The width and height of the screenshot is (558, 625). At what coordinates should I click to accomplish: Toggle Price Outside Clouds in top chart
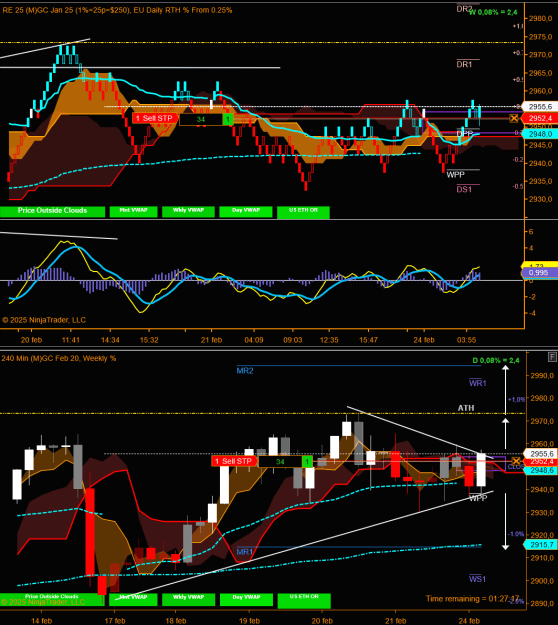click(x=52, y=211)
